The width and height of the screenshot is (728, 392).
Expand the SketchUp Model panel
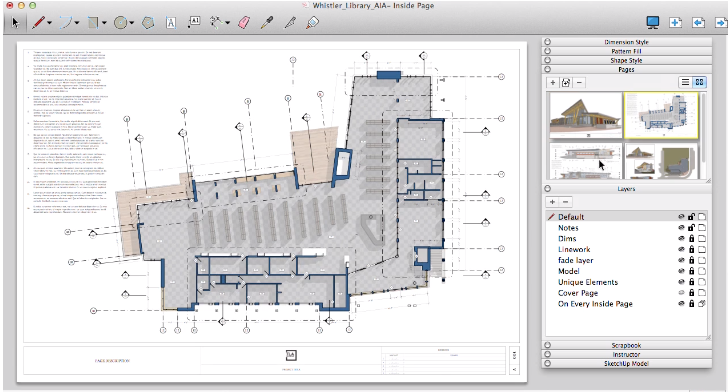(x=626, y=363)
